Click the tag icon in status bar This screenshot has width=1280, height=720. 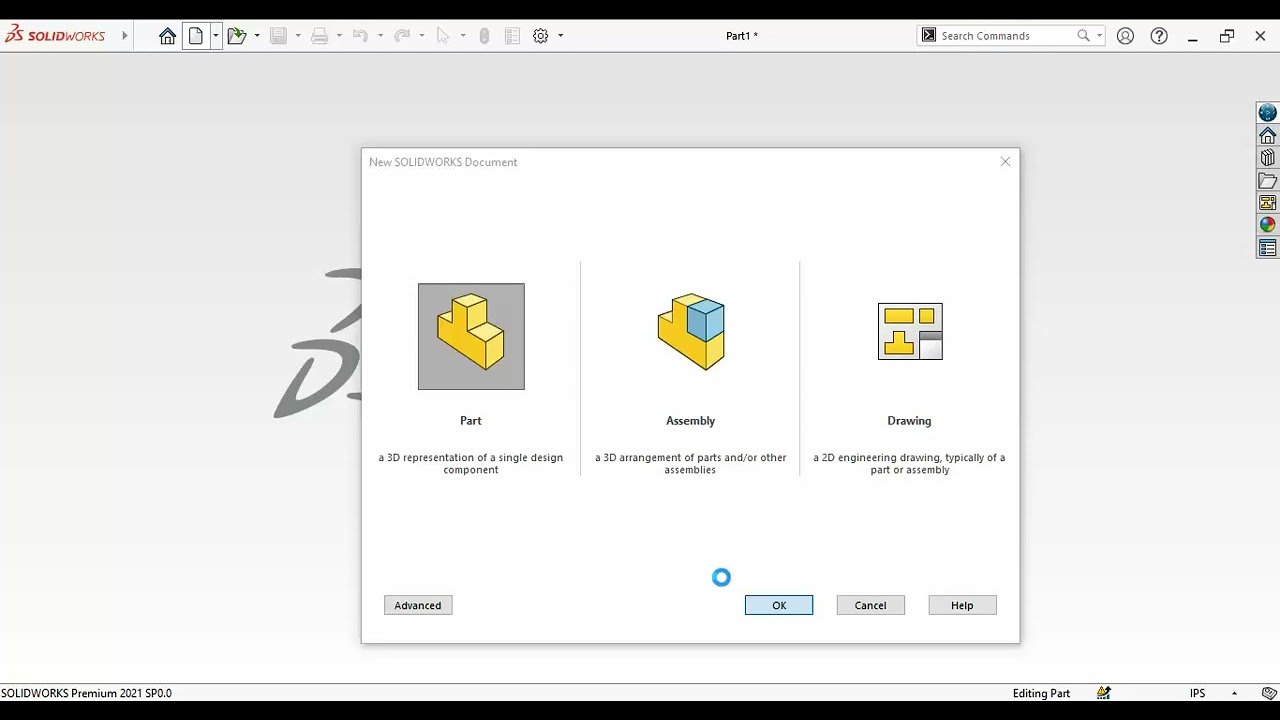[1267, 693]
